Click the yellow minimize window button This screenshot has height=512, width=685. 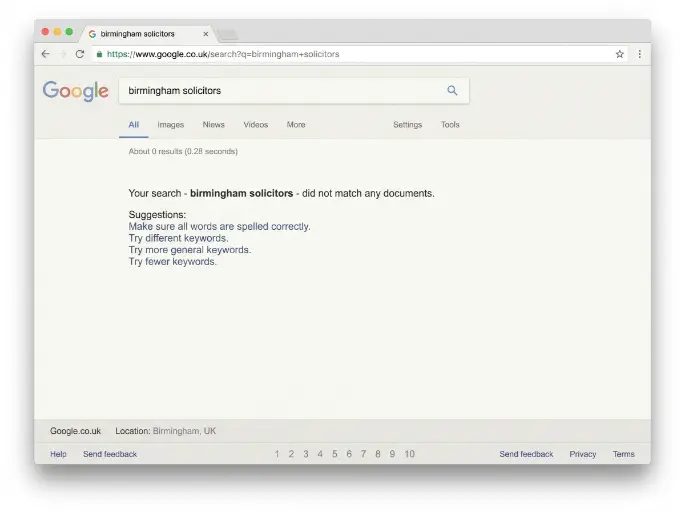(57, 31)
